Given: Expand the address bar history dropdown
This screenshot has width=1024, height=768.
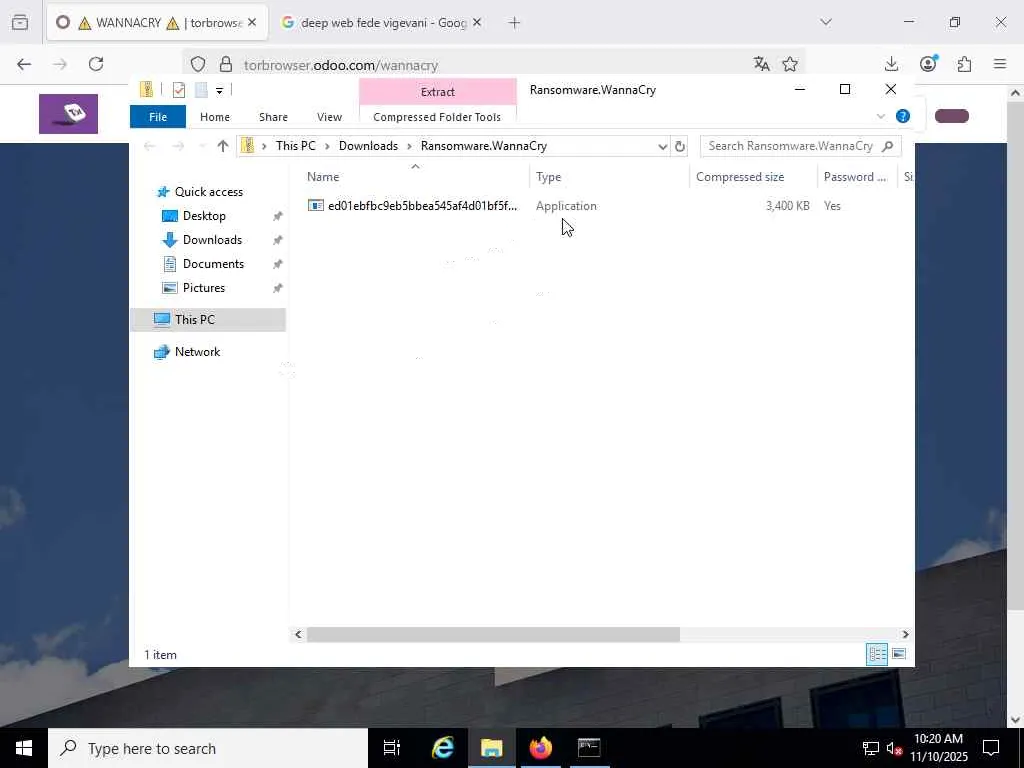Looking at the screenshot, I should (x=662, y=146).
